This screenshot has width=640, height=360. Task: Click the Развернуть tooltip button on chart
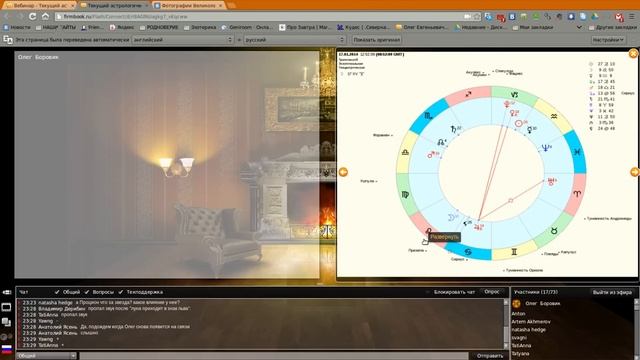click(444, 237)
